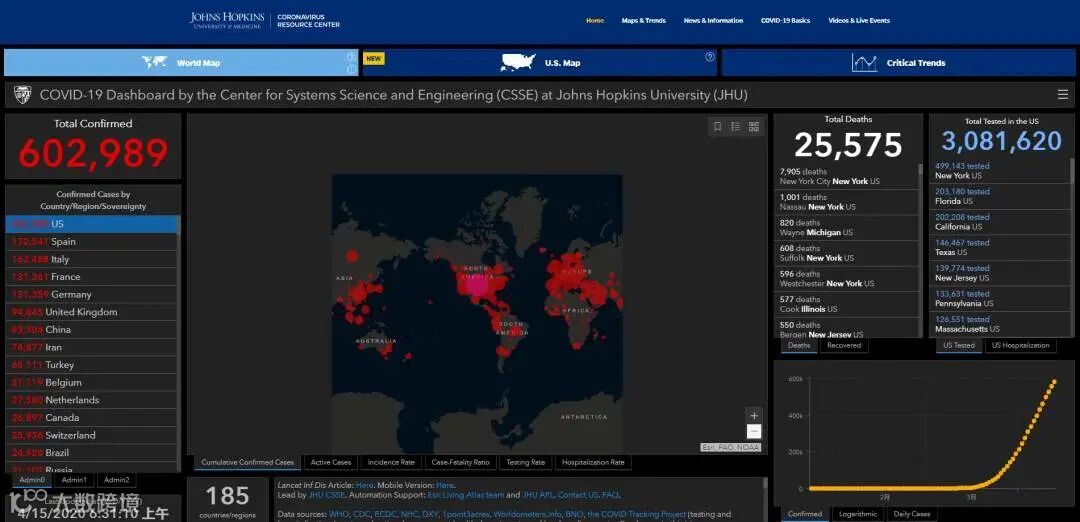Select Switzerland in the country list

(92, 435)
